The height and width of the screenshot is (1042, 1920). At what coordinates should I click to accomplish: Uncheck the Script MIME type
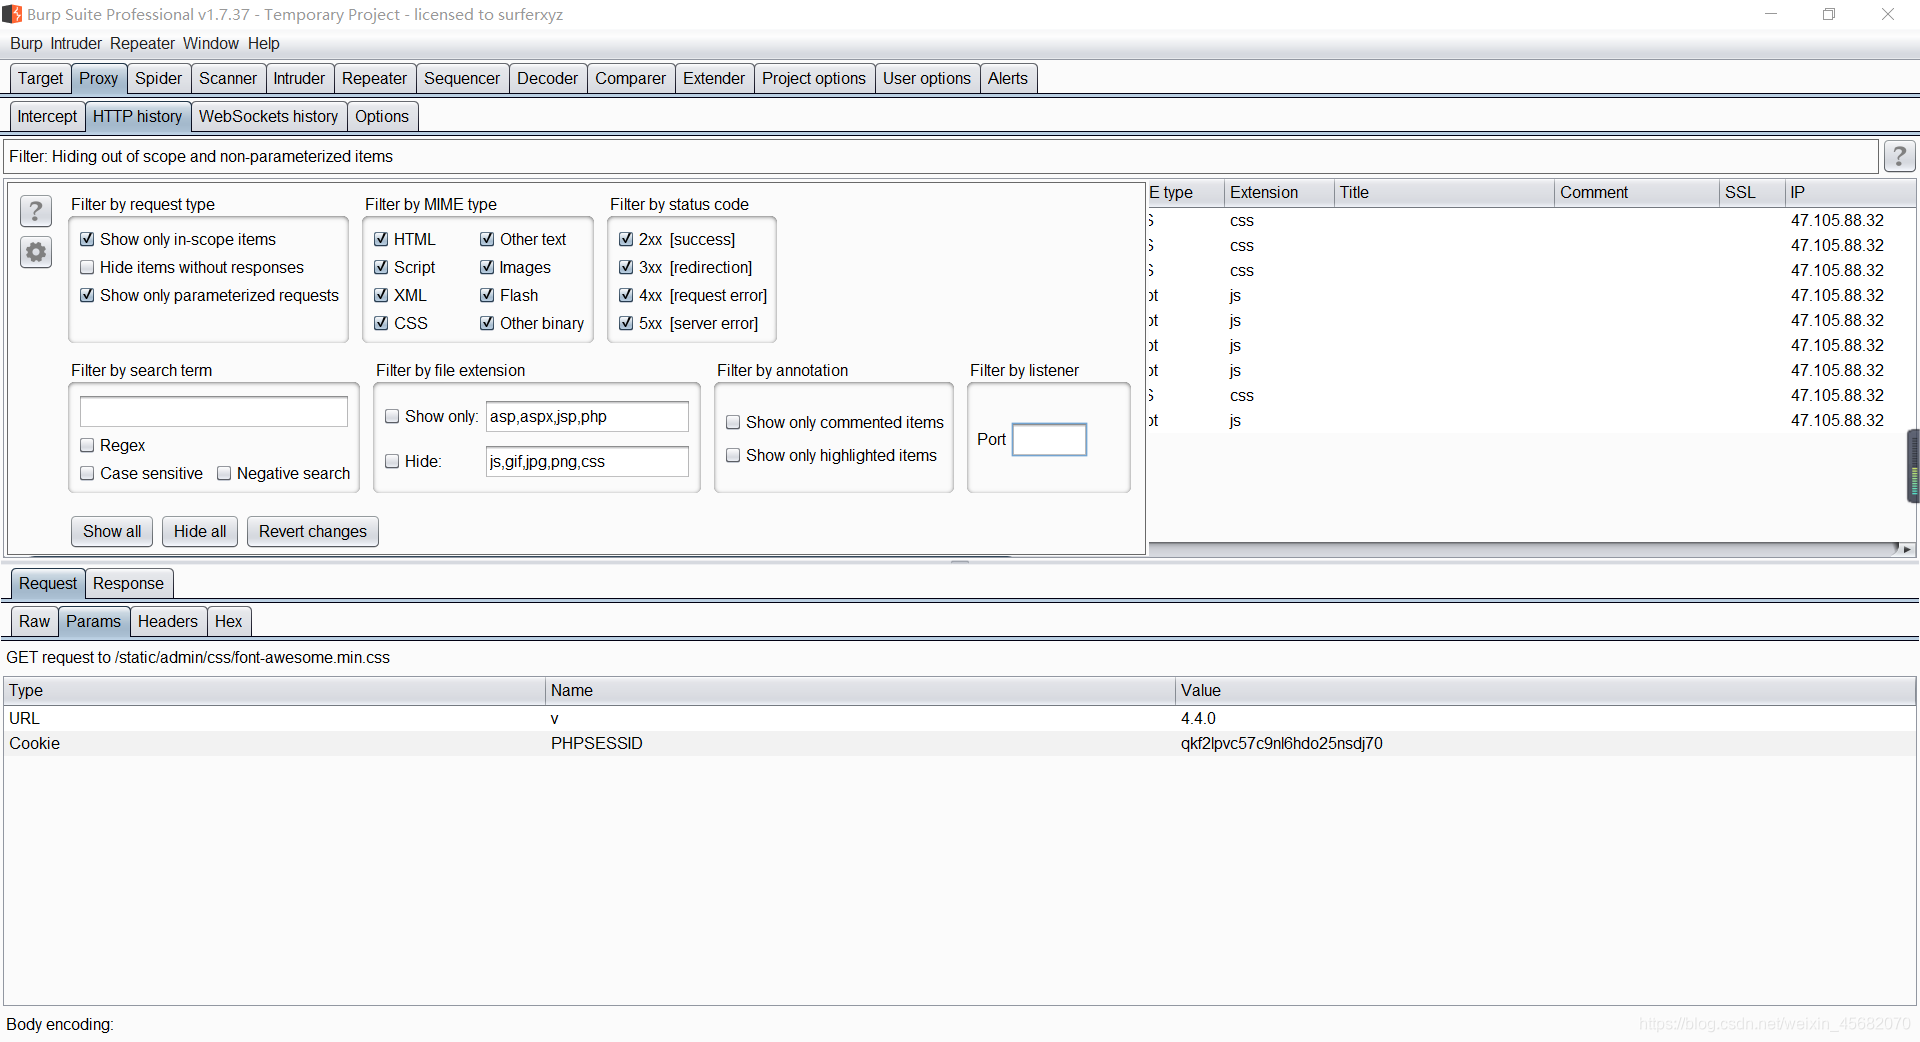pyautogui.click(x=381, y=267)
